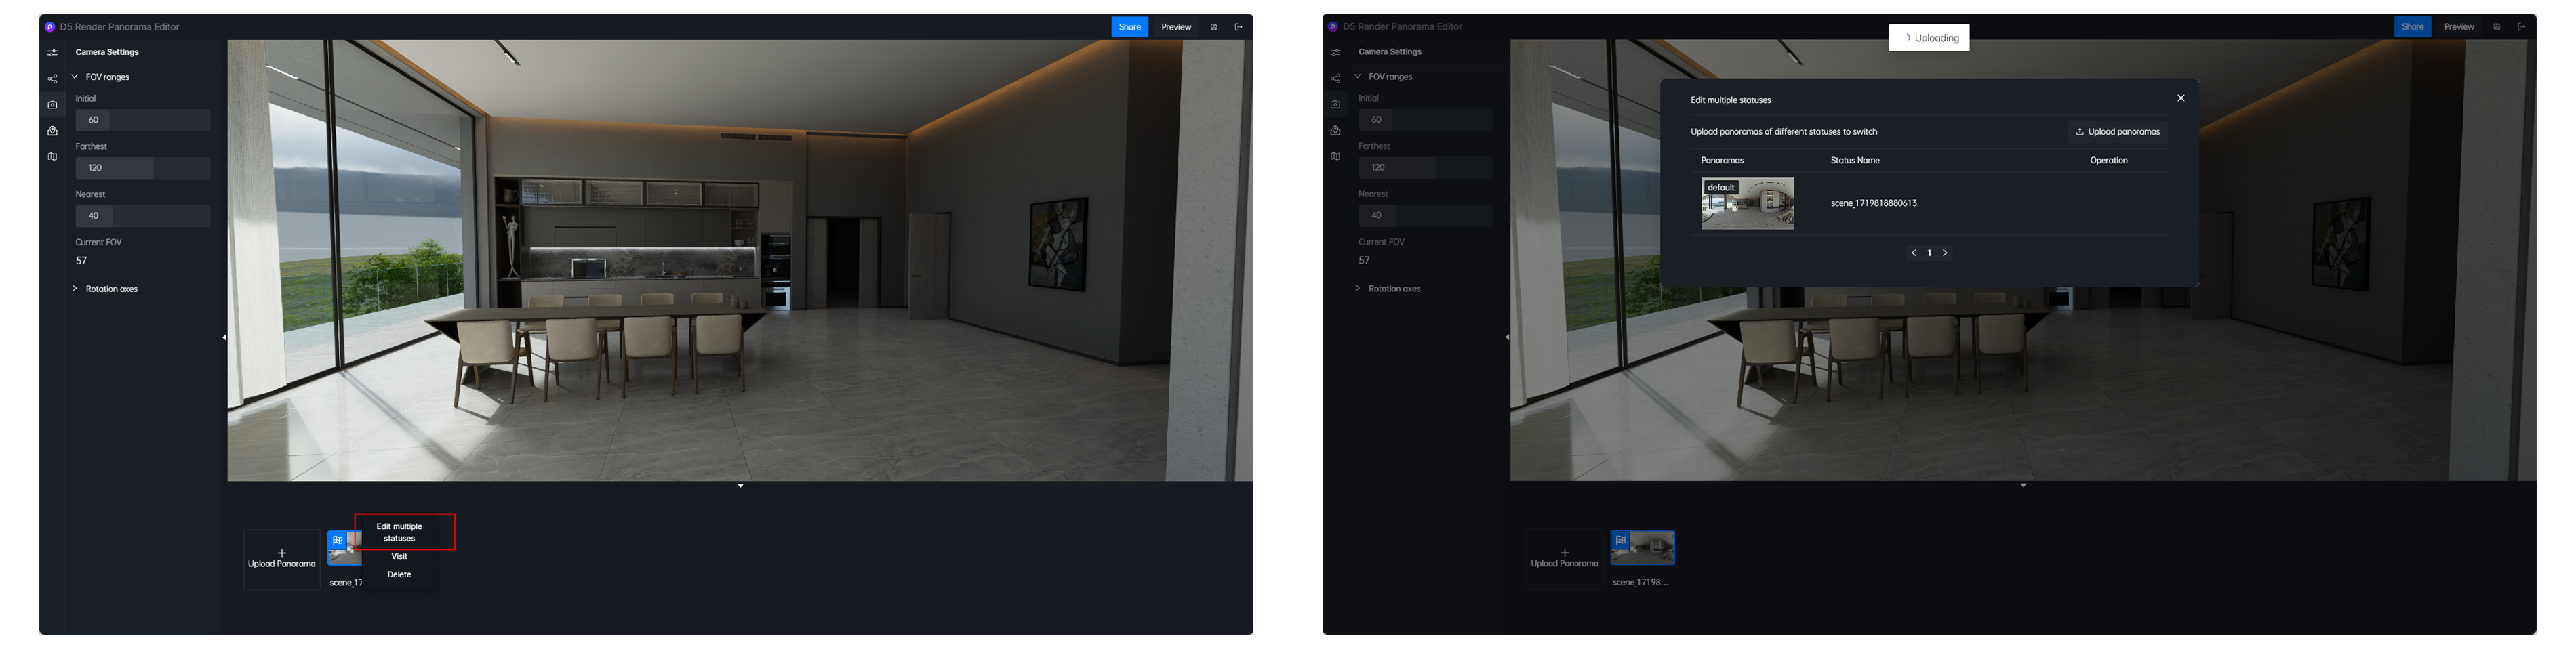Collapse FOV ranges section in left window
This screenshot has height=649, width=2576.
(x=74, y=77)
